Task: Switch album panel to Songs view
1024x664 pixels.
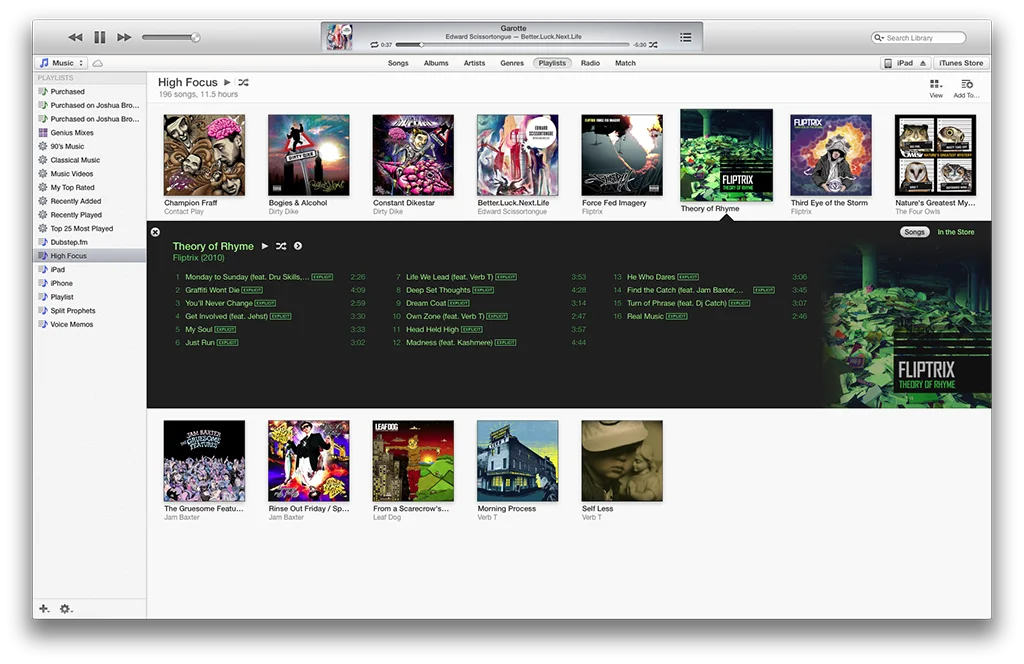Action: point(914,232)
